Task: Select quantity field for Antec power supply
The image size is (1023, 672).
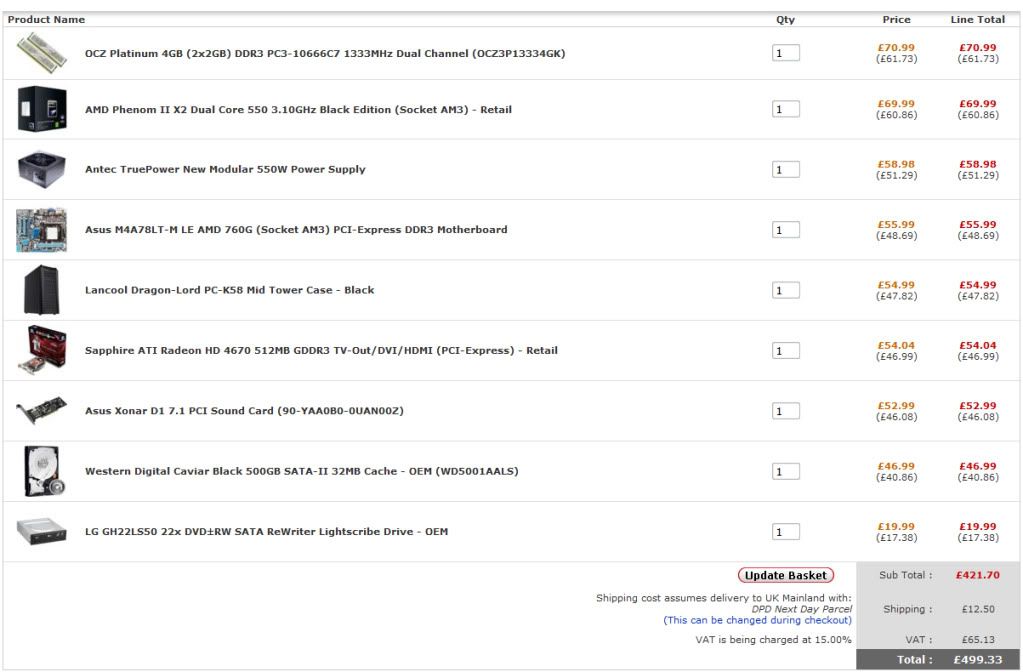Action: pyautogui.click(x=786, y=170)
